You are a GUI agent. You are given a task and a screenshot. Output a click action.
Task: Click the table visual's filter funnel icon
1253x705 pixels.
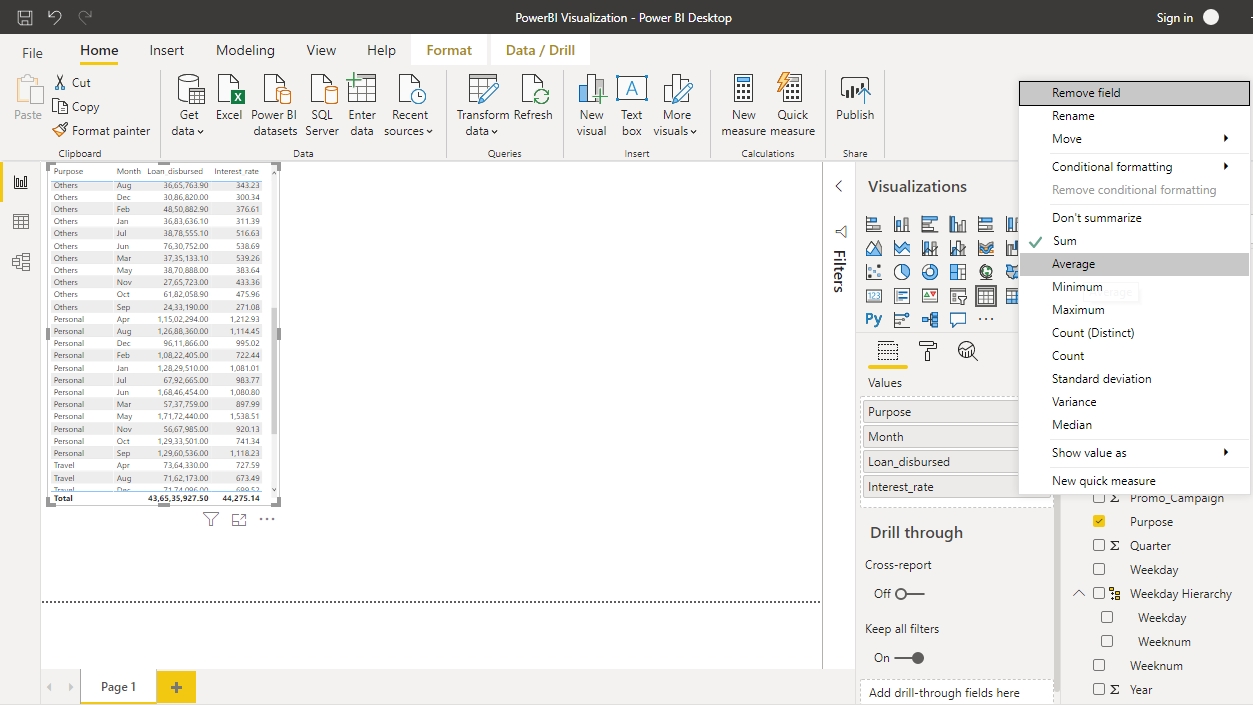[211, 519]
